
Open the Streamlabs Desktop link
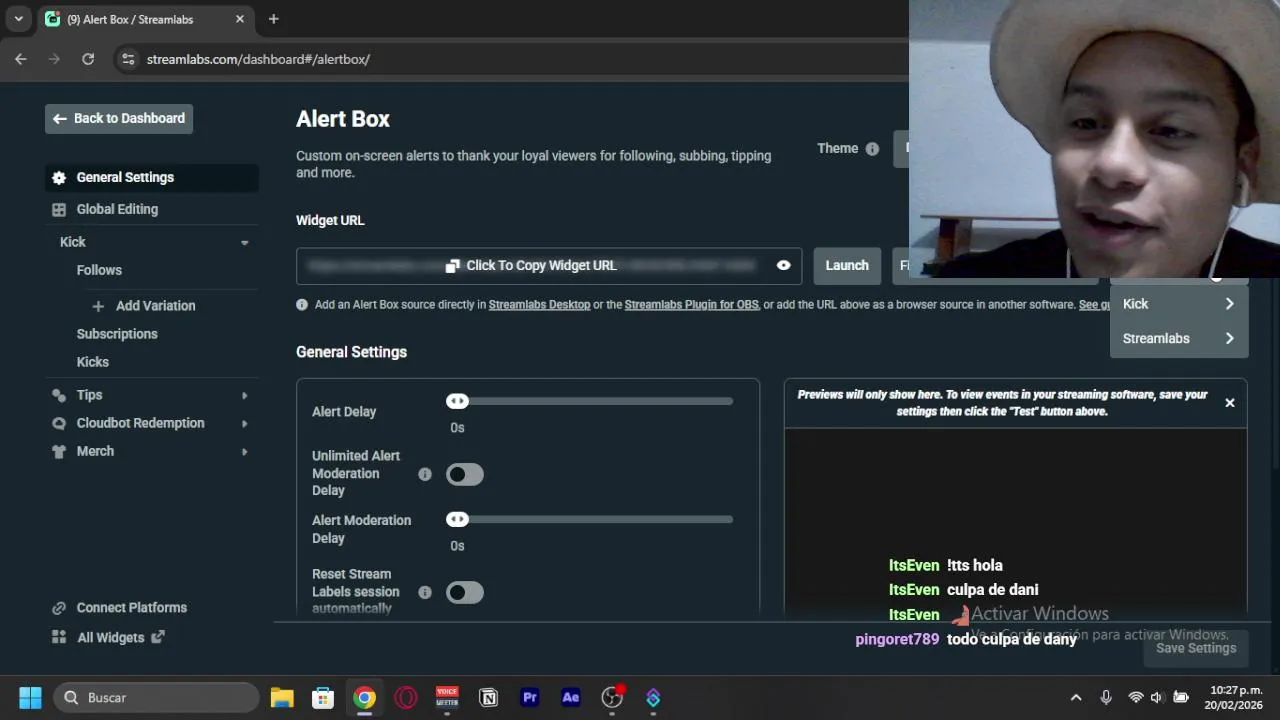[539, 305]
